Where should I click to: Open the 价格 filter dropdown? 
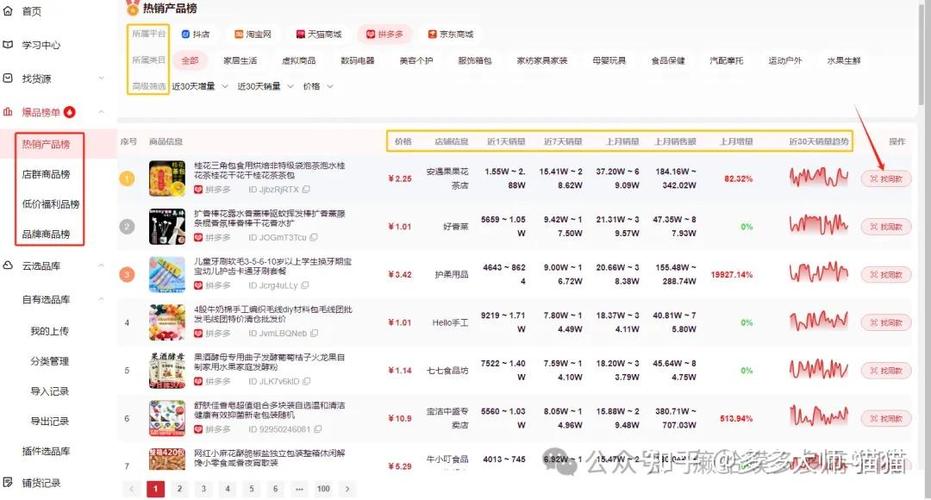(318, 86)
